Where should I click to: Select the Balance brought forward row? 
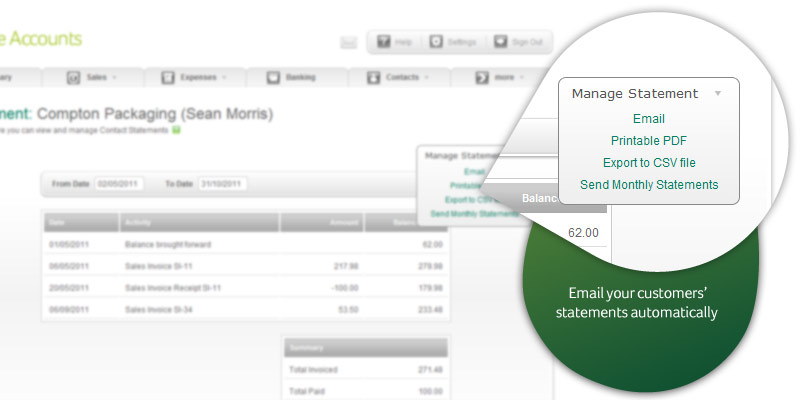click(x=246, y=244)
